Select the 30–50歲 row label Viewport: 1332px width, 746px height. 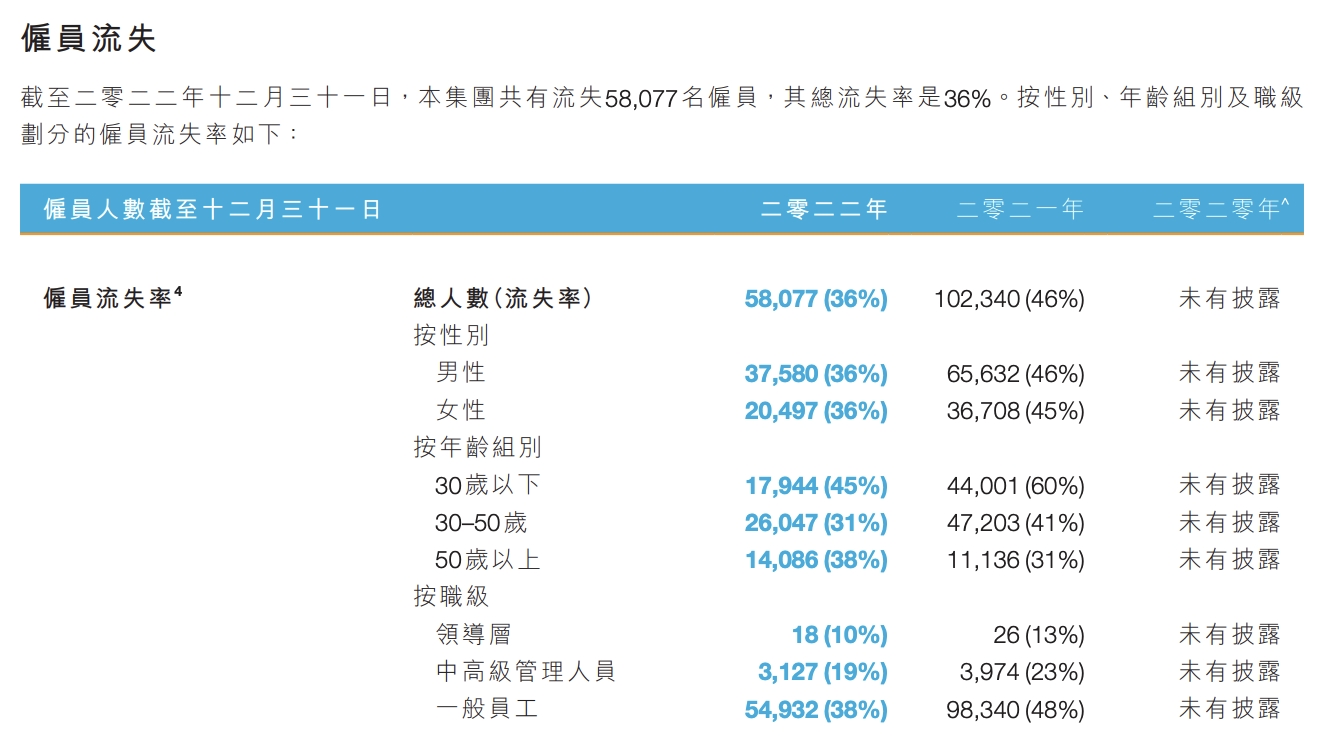click(481, 522)
